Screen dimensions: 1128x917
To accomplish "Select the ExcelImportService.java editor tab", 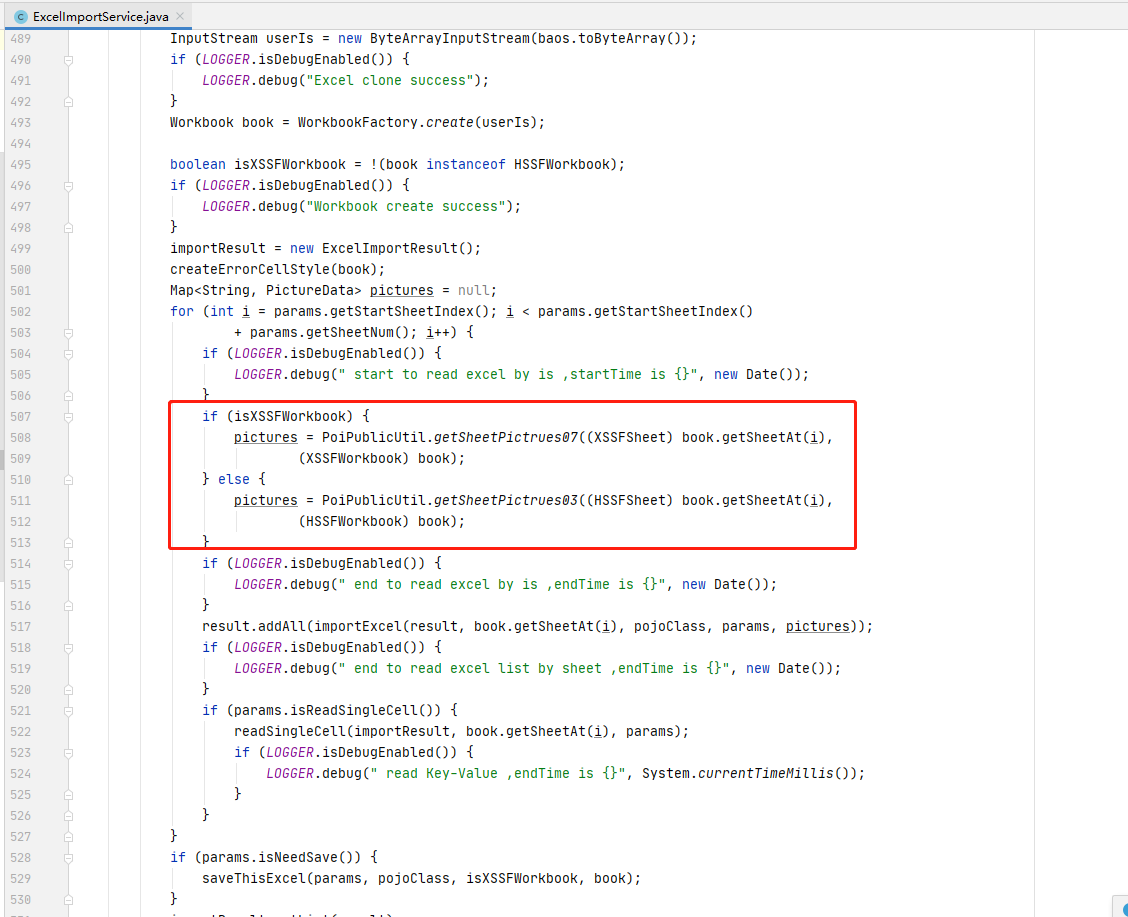I will coord(99,16).
